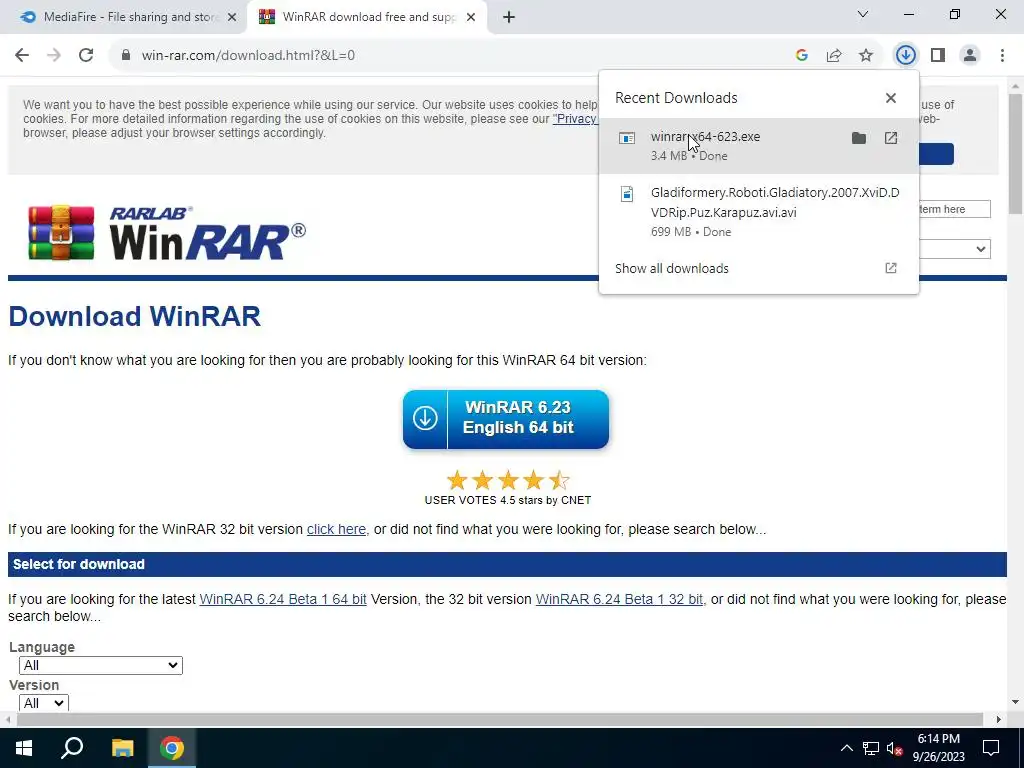Click the Google icon in the address bar
This screenshot has height=768, width=1024.
pyautogui.click(x=802, y=56)
